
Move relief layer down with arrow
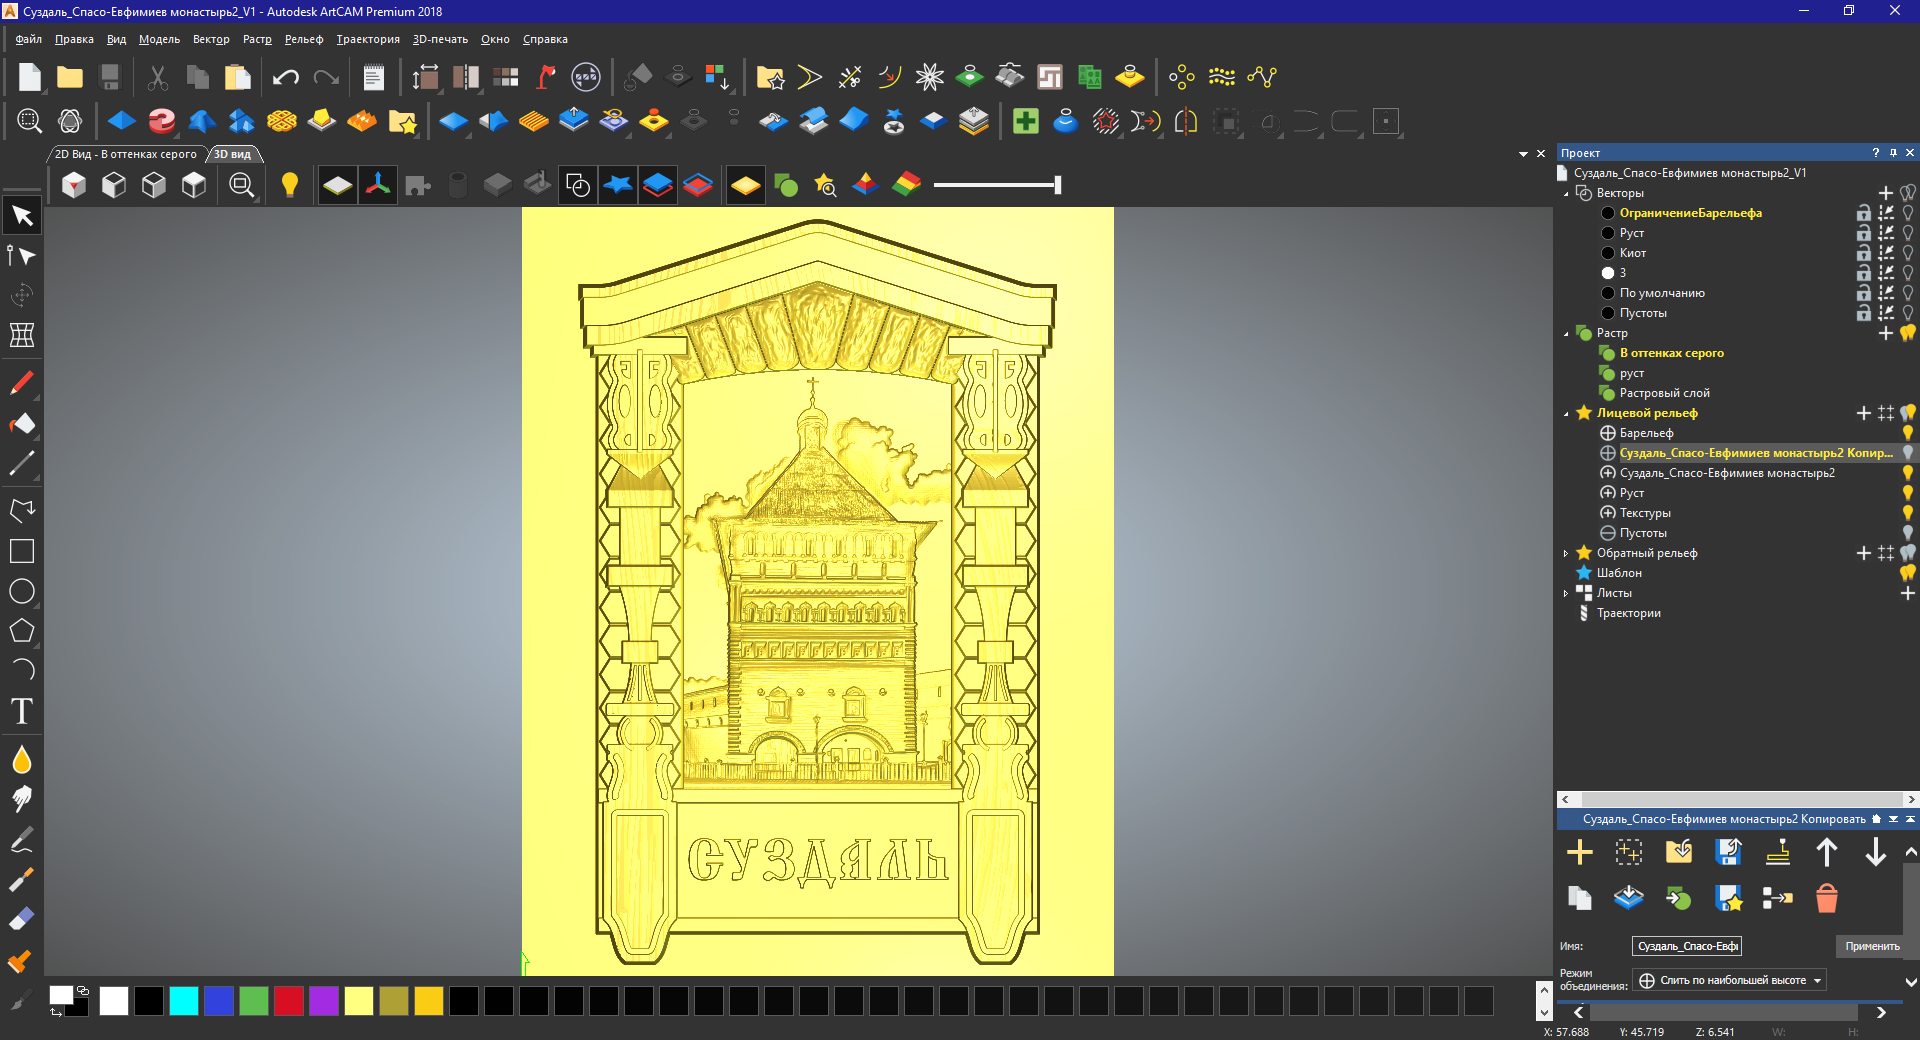point(1876,852)
